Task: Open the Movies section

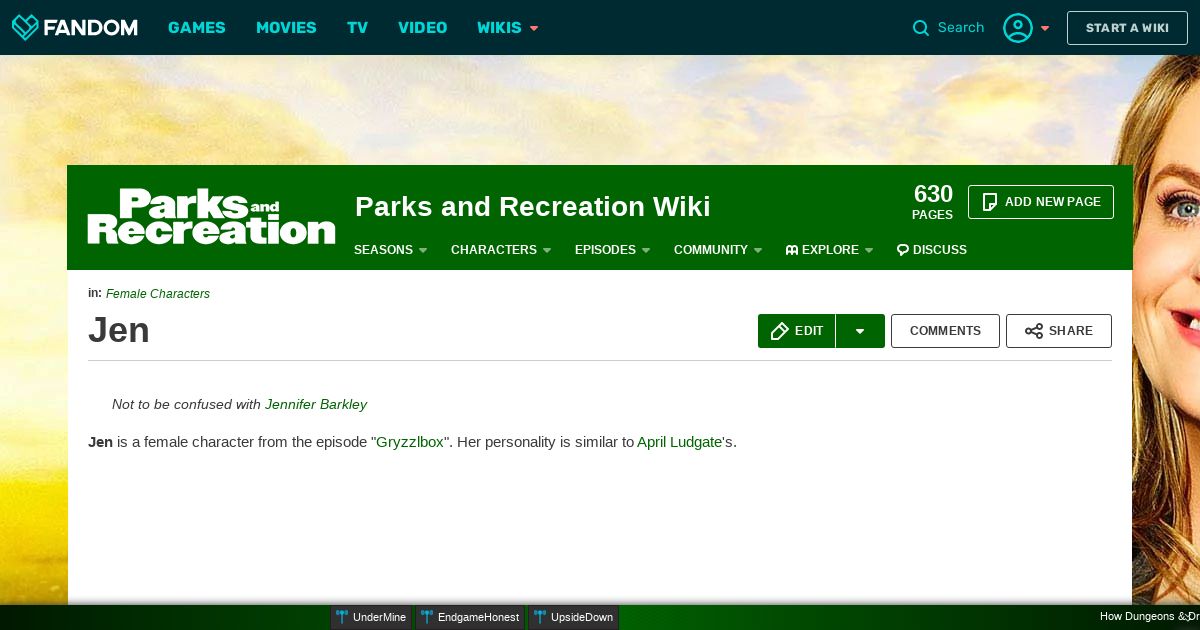Action: tap(286, 28)
